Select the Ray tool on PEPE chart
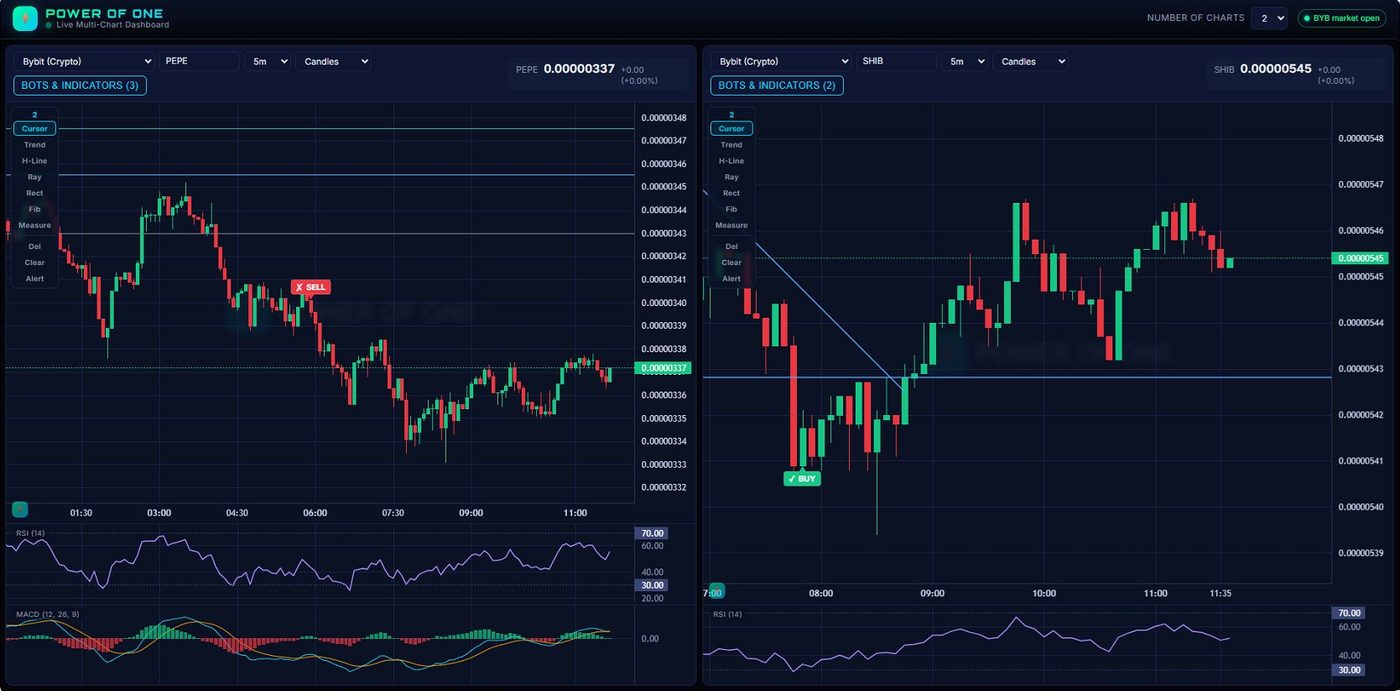1400x691 pixels. coord(34,177)
